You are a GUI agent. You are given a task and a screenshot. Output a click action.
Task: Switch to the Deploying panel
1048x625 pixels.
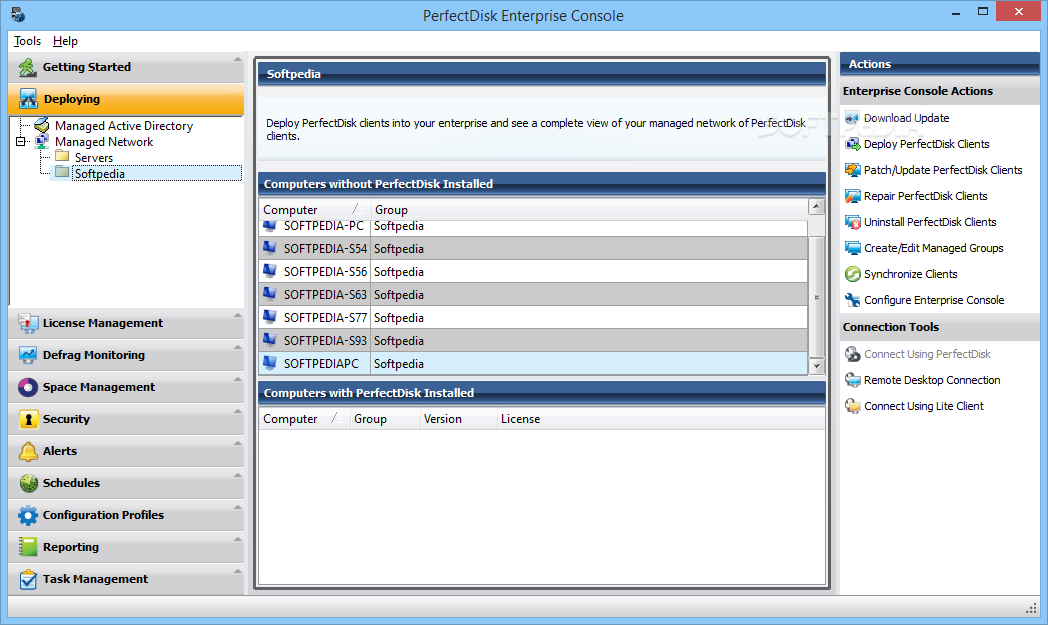tap(126, 99)
